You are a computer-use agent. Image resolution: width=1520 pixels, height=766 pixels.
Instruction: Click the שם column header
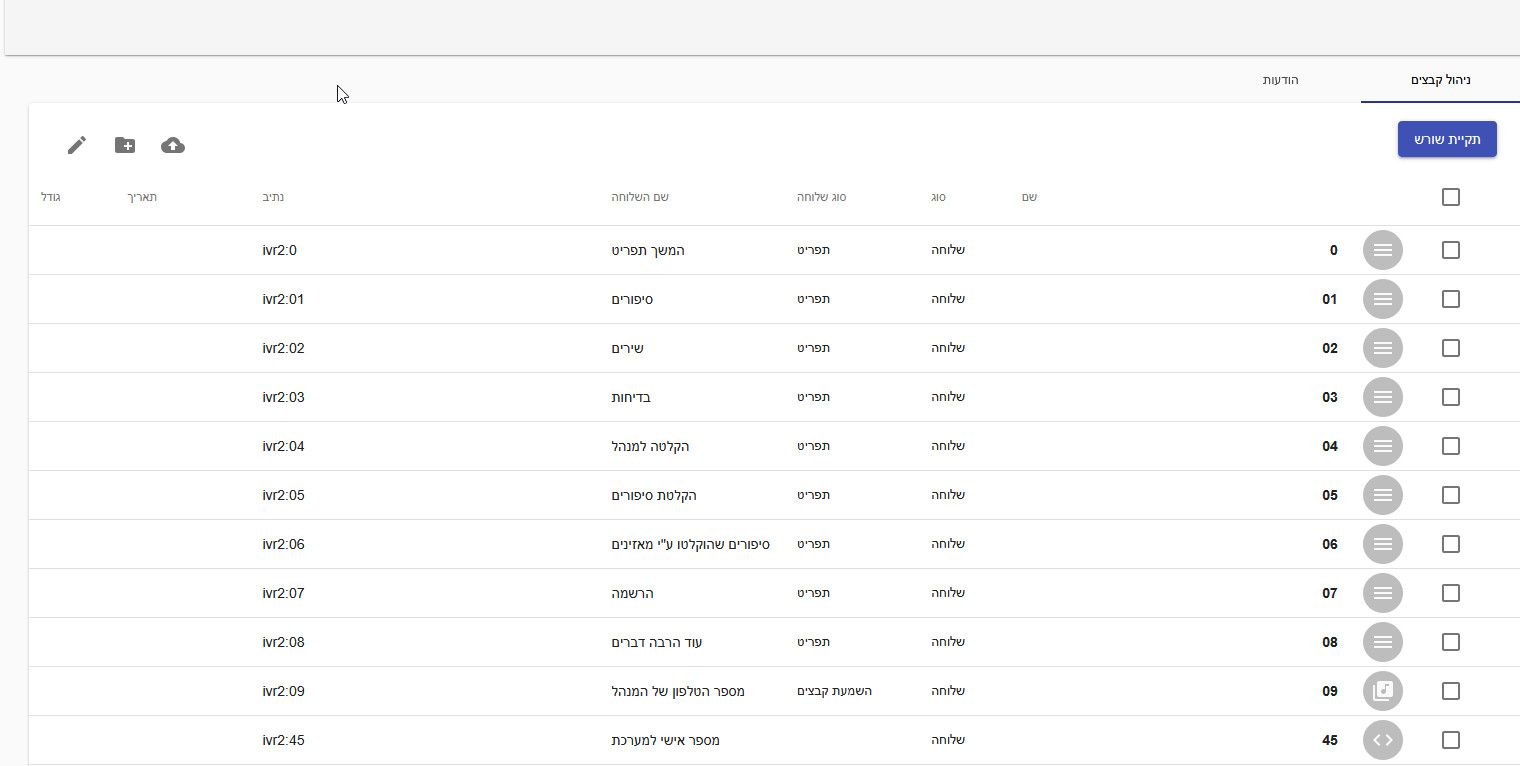click(x=1029, y=197)
